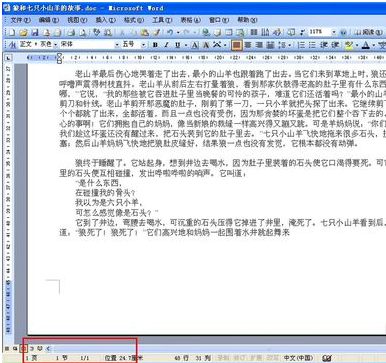Toggle the active center alignment button
The image size is (386, 363).
click(x=236, y=45)
